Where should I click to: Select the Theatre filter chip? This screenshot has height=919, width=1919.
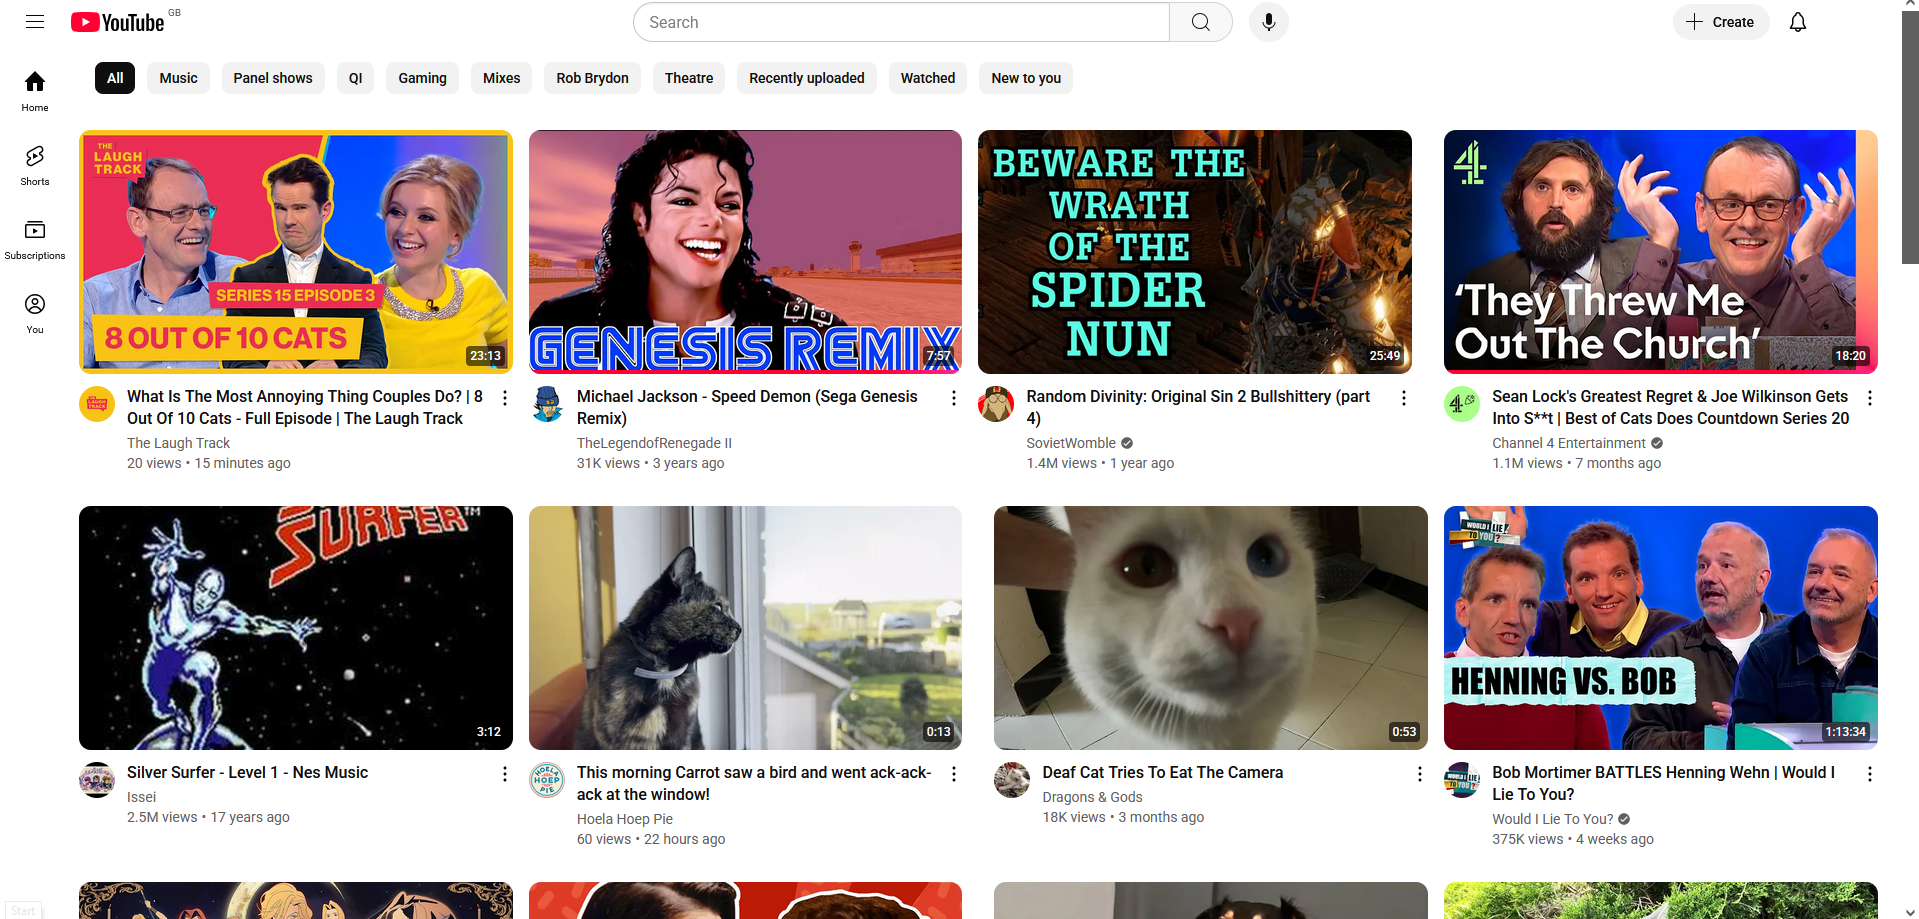[x=689, y=78]
